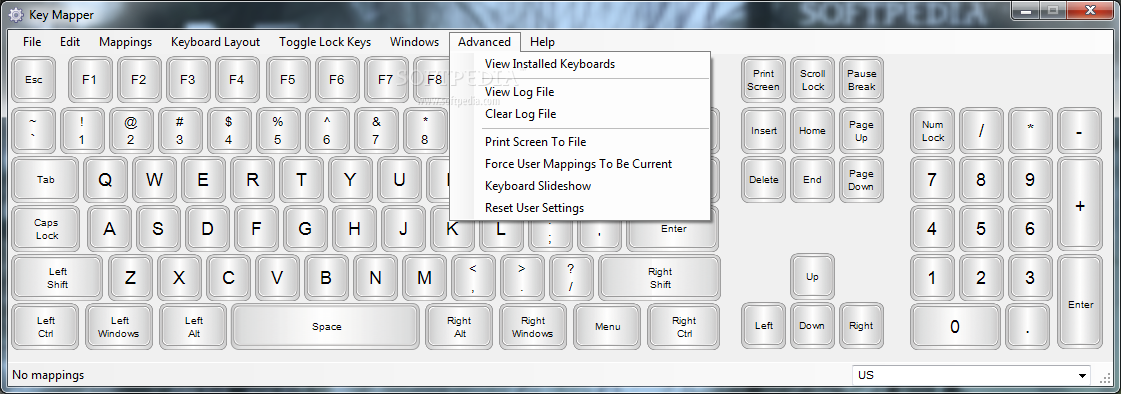Click the tilde backtick key
Image resolution: width=1121 pixels, height=394 pixels.
coord(33,131)
